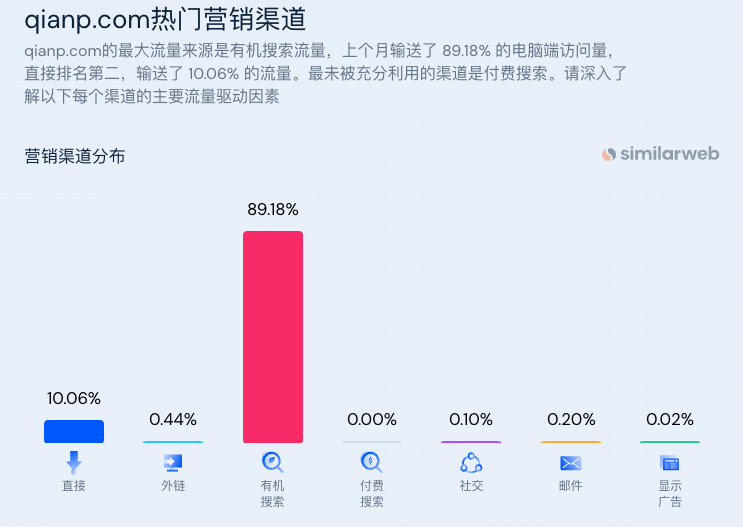Screen dimensions: 743x527
Task: Click the referral links (外链) icon
Action: (x=173, y=462)
